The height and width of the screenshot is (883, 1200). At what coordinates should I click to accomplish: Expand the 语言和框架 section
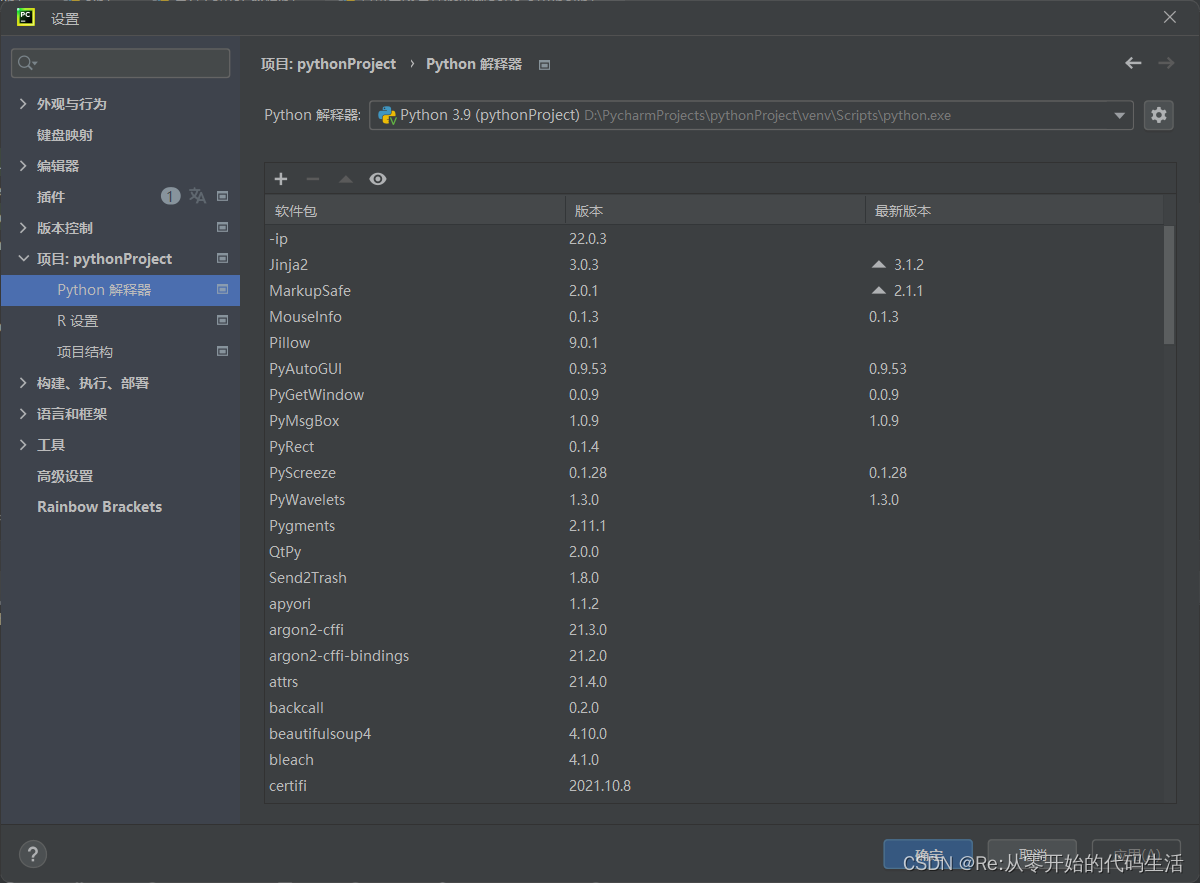24,414
